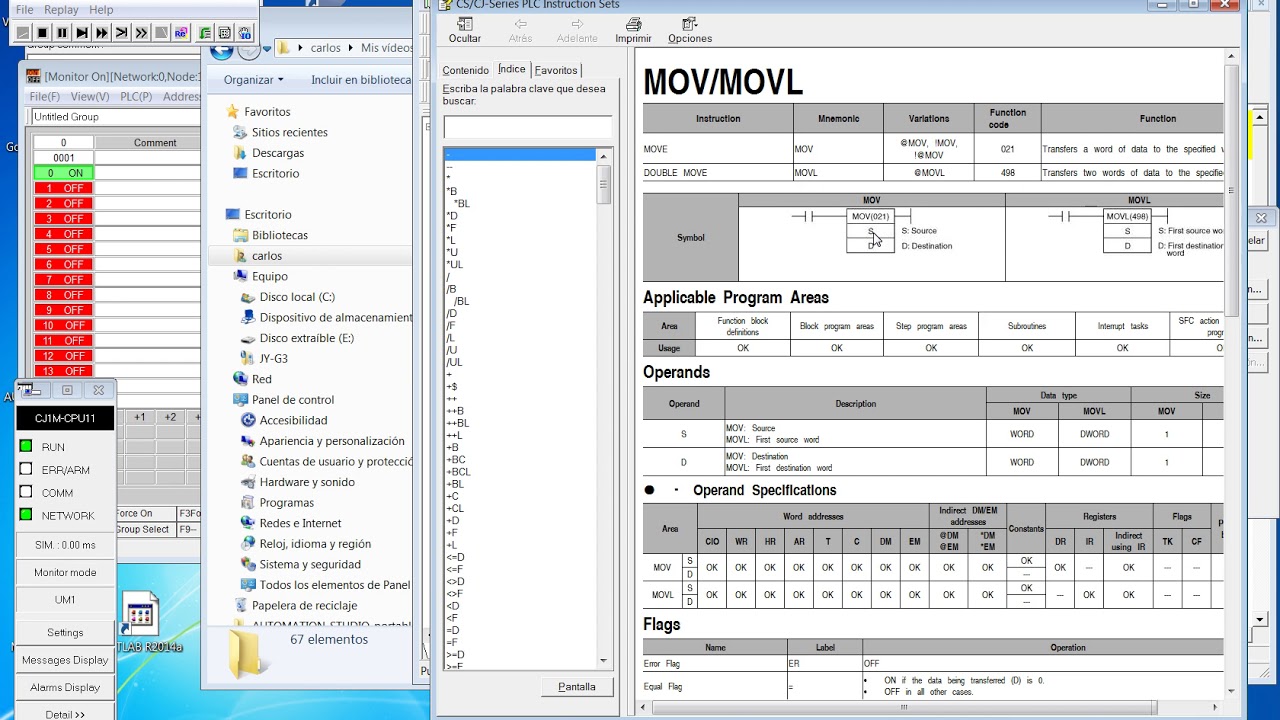The height and width of the screenshot is (720, 1280).
Task: Click the green '0 ON' bit cell
Action: (63, 173)
